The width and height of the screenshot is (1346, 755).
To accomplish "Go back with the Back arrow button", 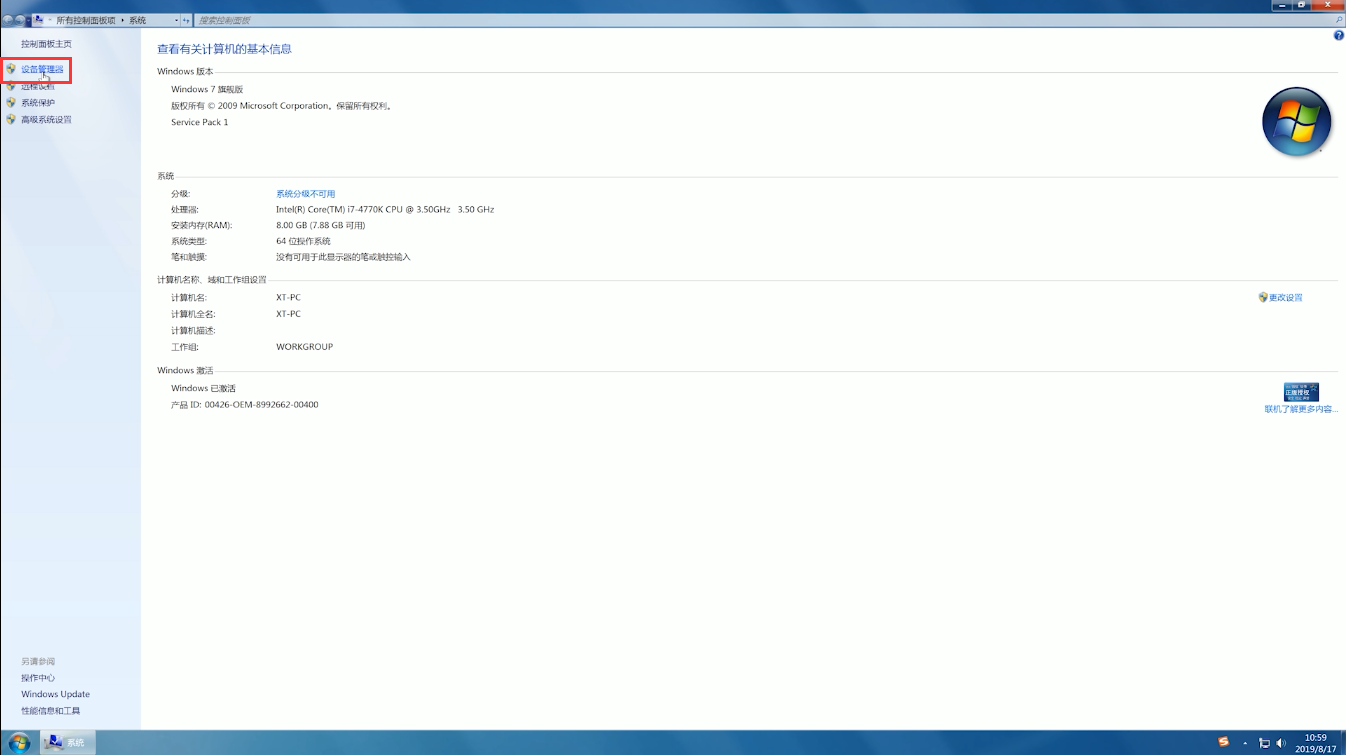I will pos(8,20).
